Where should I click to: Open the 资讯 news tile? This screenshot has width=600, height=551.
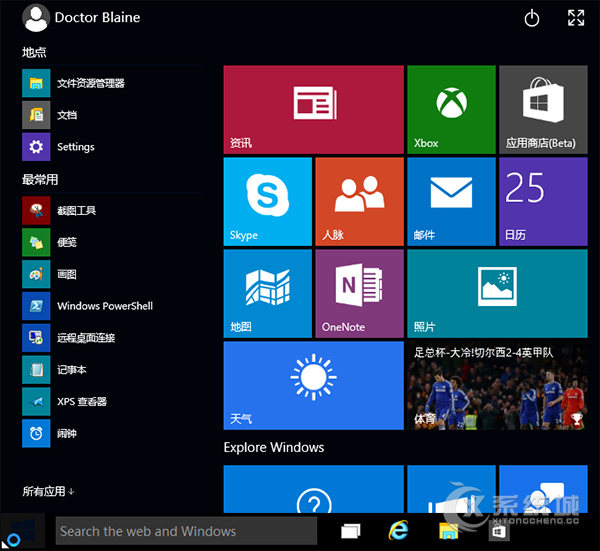pos(313,110)
